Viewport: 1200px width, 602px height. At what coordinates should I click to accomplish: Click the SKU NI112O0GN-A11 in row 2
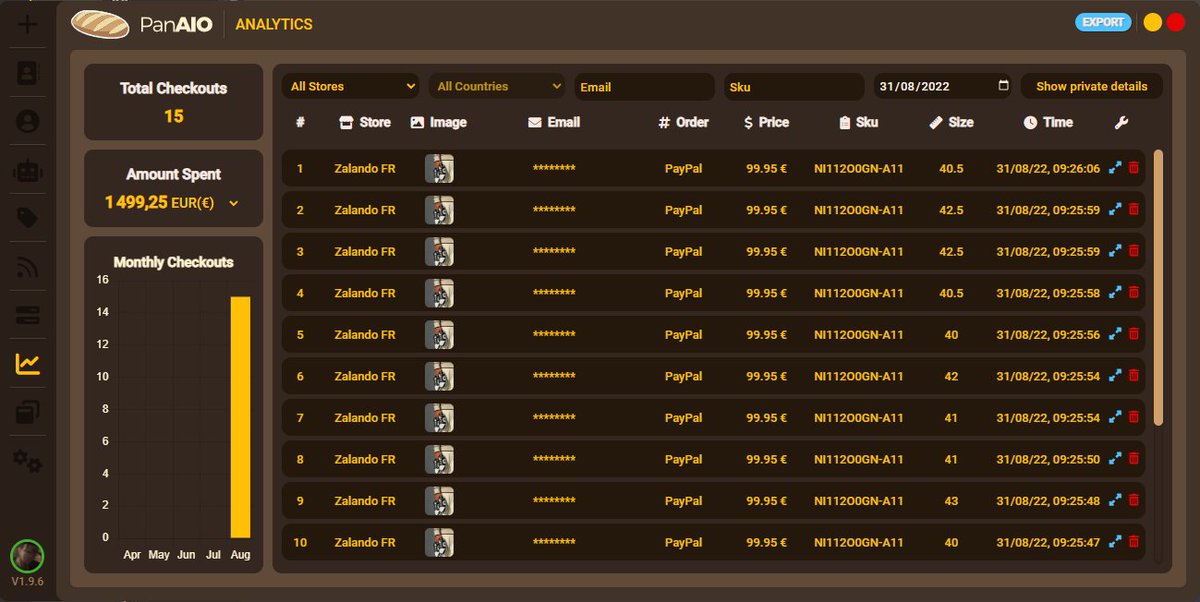coord(859,210)
